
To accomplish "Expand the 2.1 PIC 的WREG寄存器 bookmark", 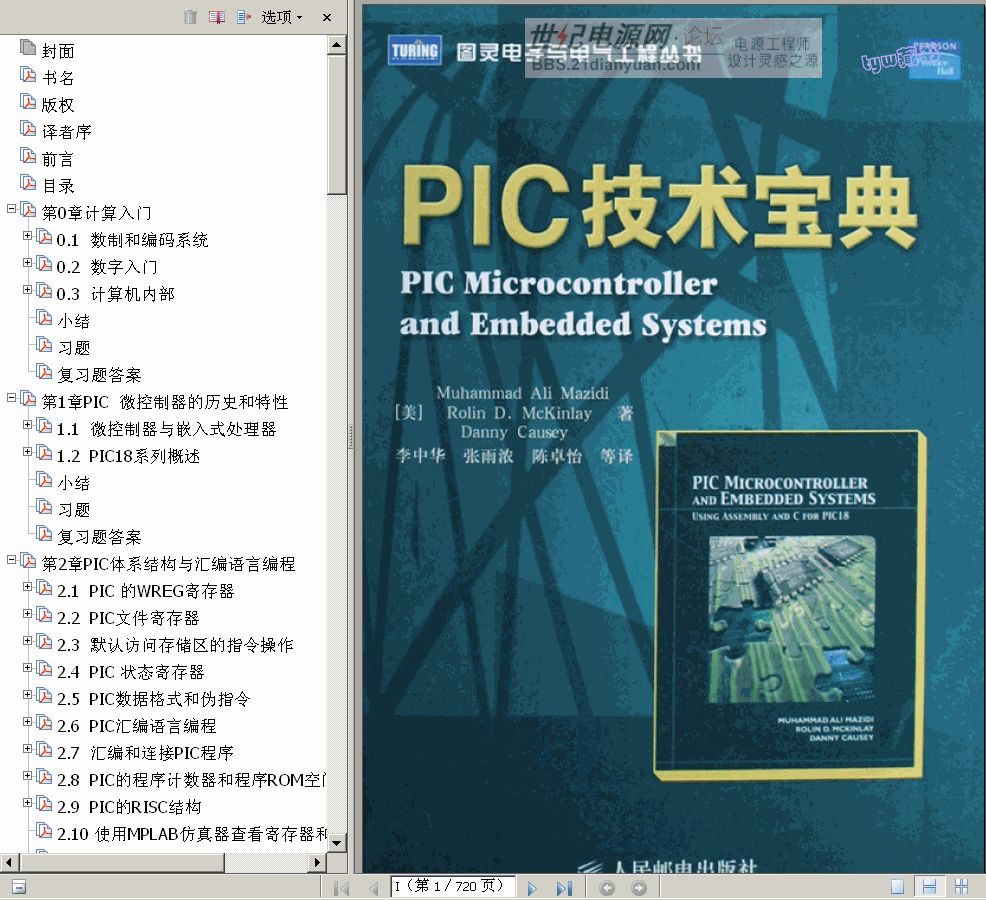I will tap(27, 586).
